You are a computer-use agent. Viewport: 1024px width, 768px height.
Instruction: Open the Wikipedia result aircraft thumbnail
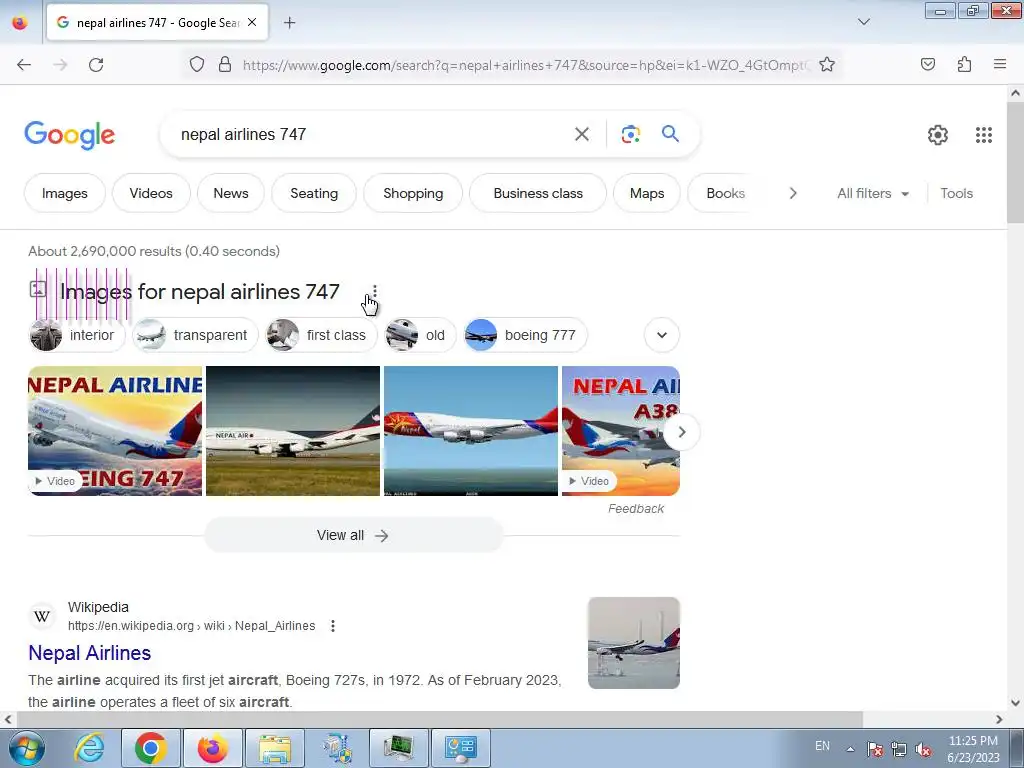(x=633, y=643)
